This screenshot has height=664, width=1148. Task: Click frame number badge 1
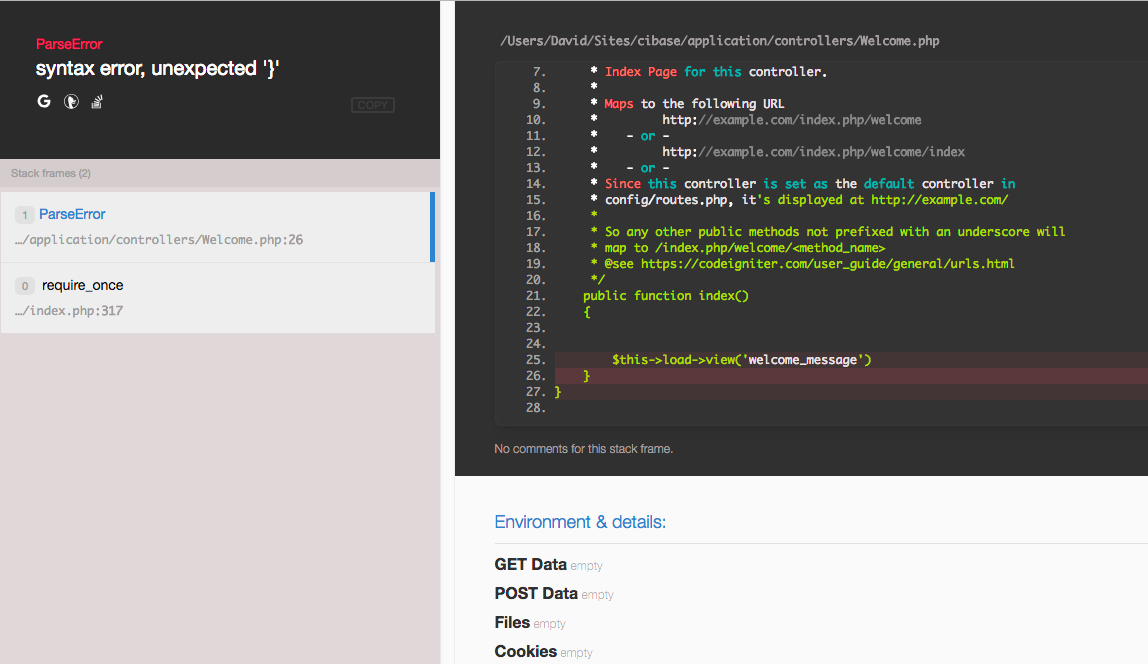(24, 215)
